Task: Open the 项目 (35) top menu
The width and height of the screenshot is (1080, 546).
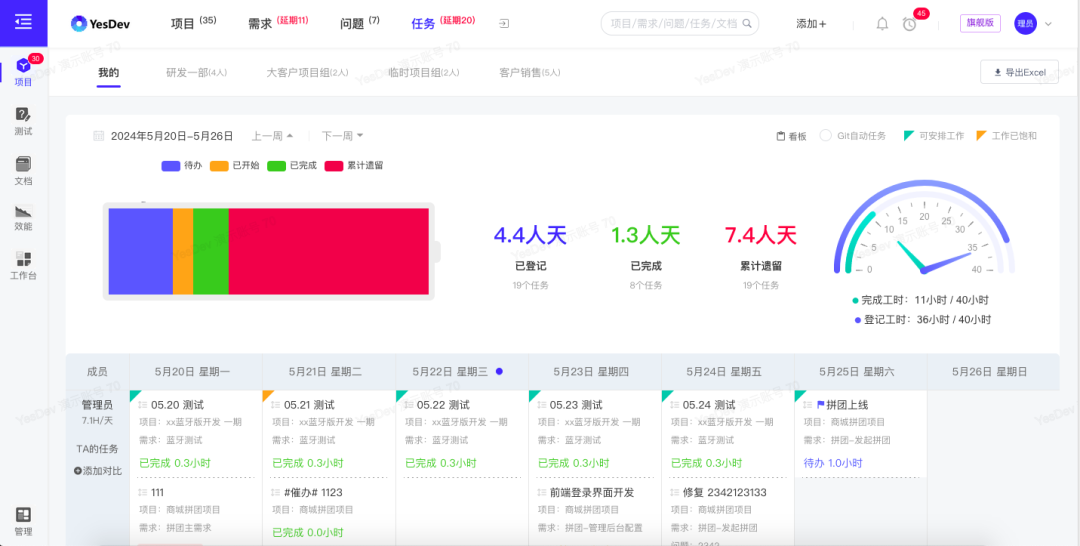Action: (194, 23)
